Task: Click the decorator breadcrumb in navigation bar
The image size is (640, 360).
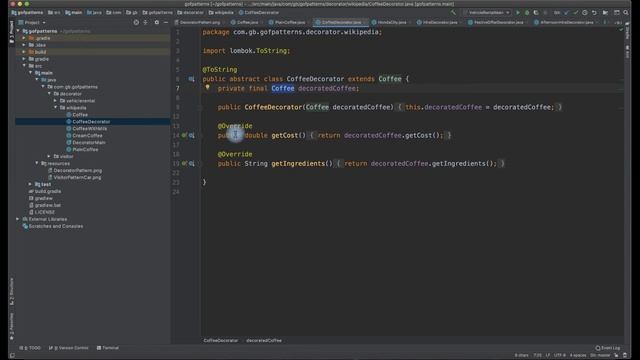Action: coord(190,13)
